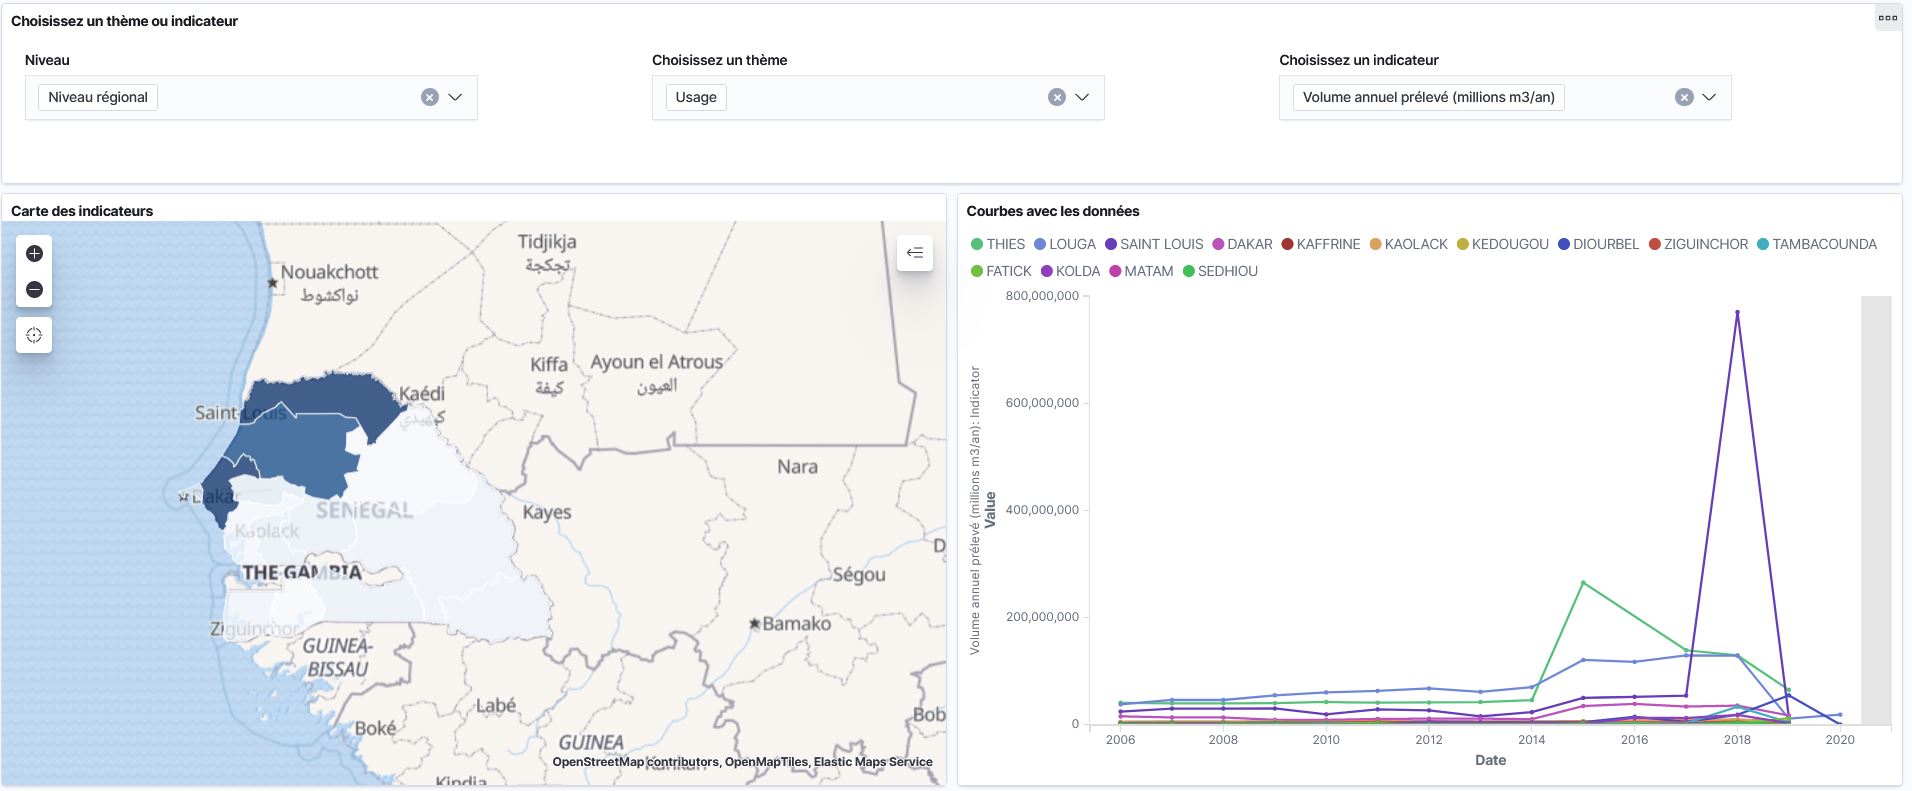Click the Date axis title
The height and width of the screenshot is (791, 1912).
pos(1490,760)
